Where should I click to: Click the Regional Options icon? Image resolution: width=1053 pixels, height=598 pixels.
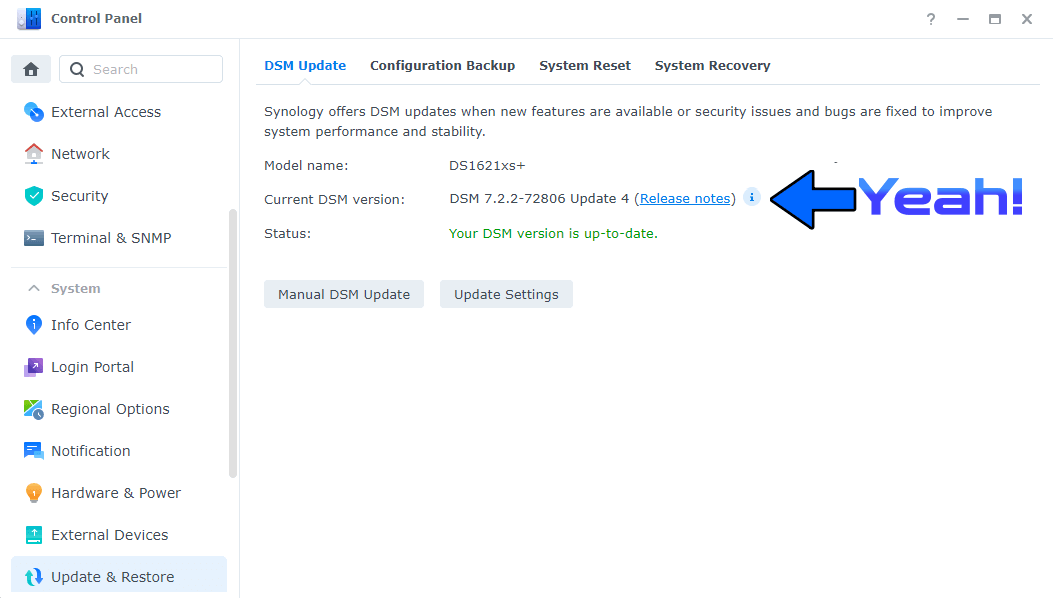pyautogui.click(x=34, y=409)
